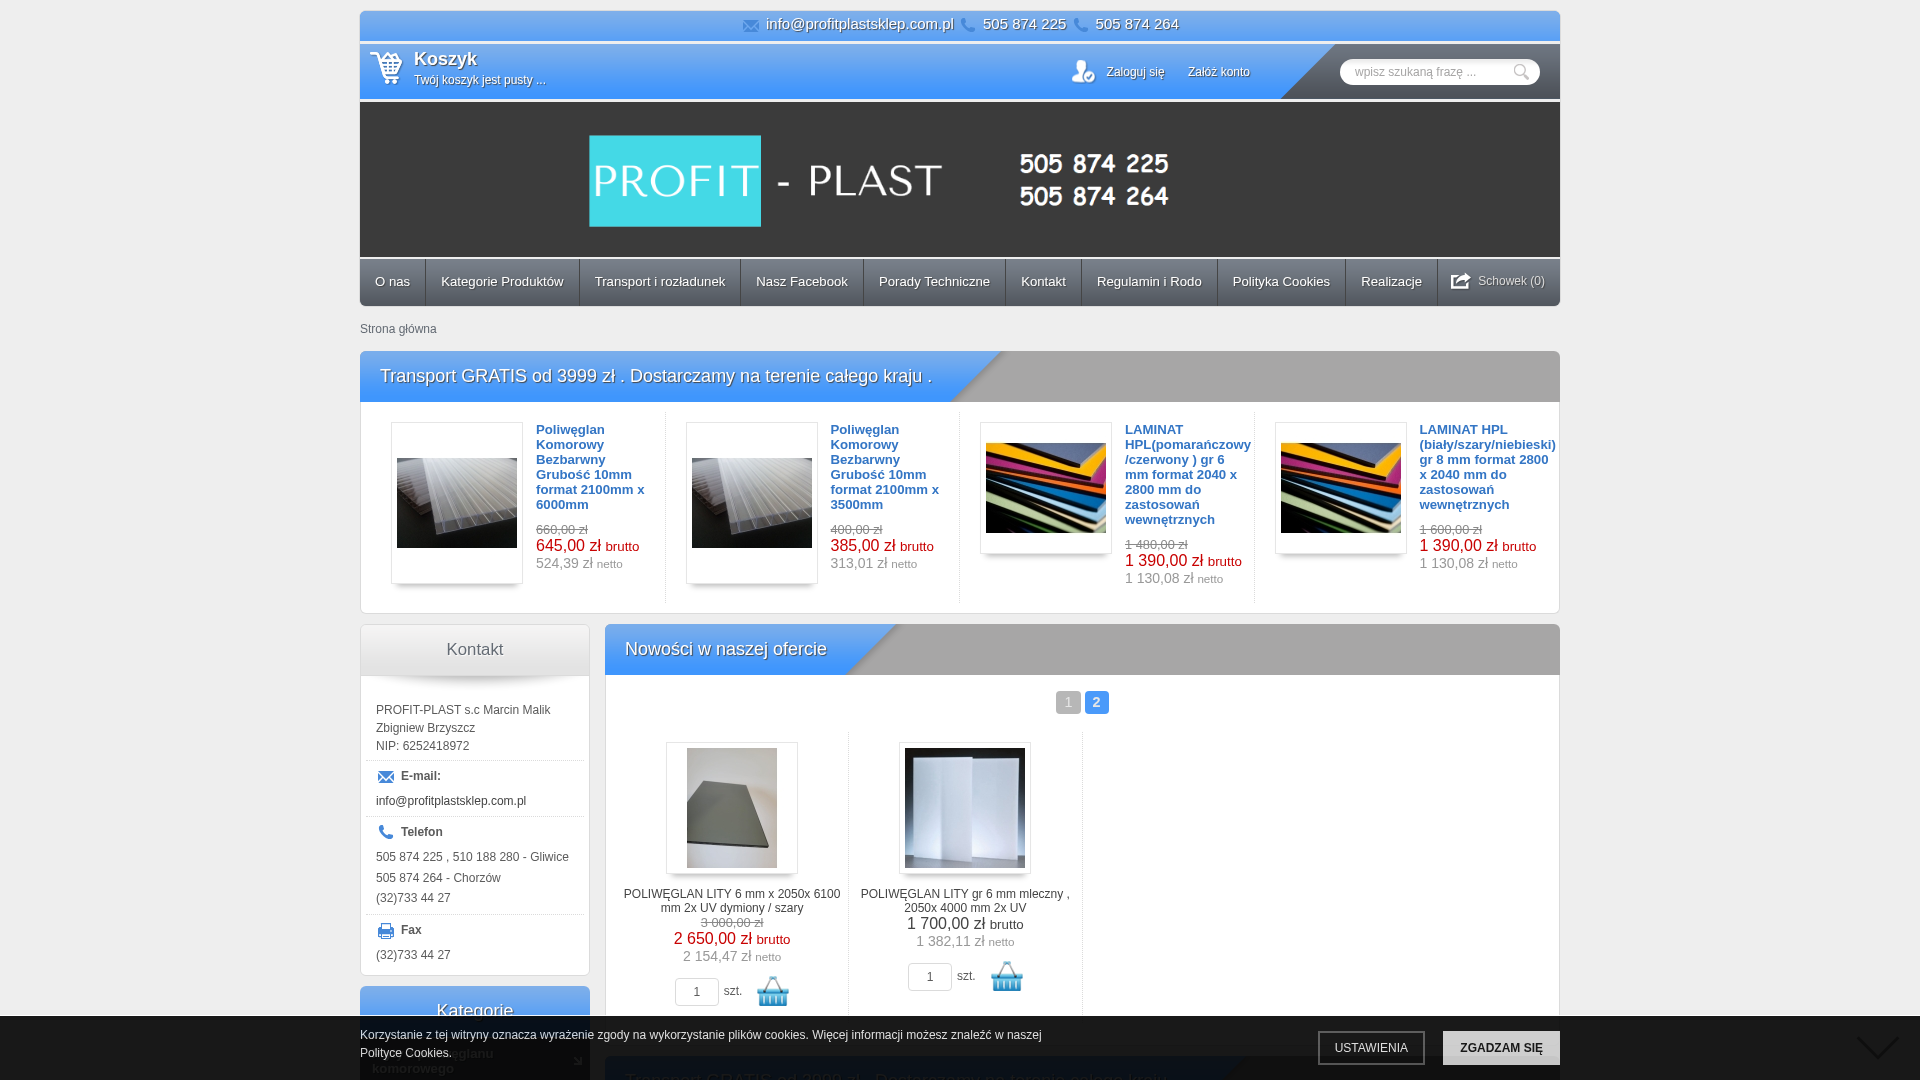Viewport: 1920px width, 1080px height.
Task: Click quantity field for POLIWĘGLAN LITY dymiony
Action: 697,992
